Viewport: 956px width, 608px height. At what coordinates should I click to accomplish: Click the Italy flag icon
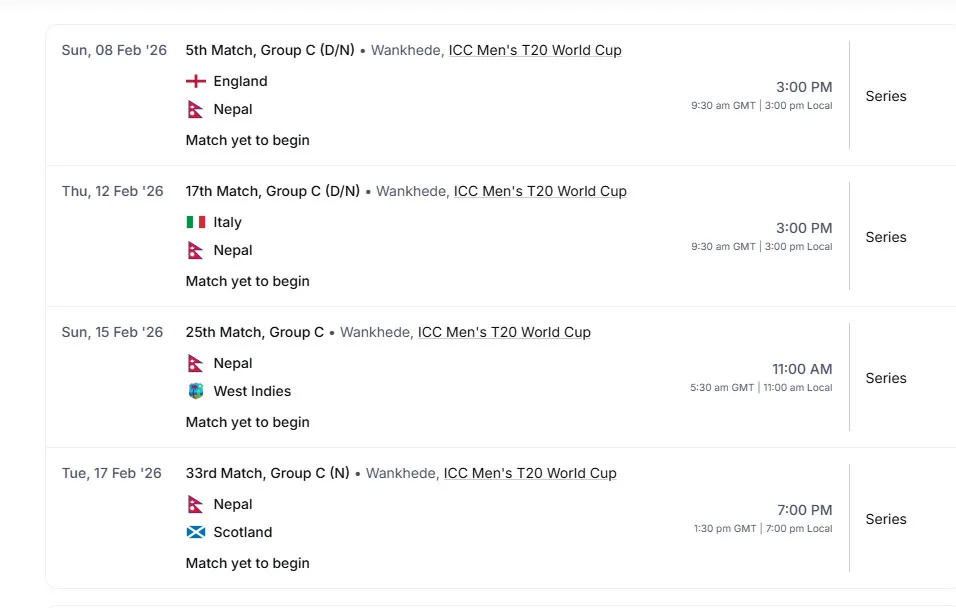pyautogui.click(x=196, y=222)
